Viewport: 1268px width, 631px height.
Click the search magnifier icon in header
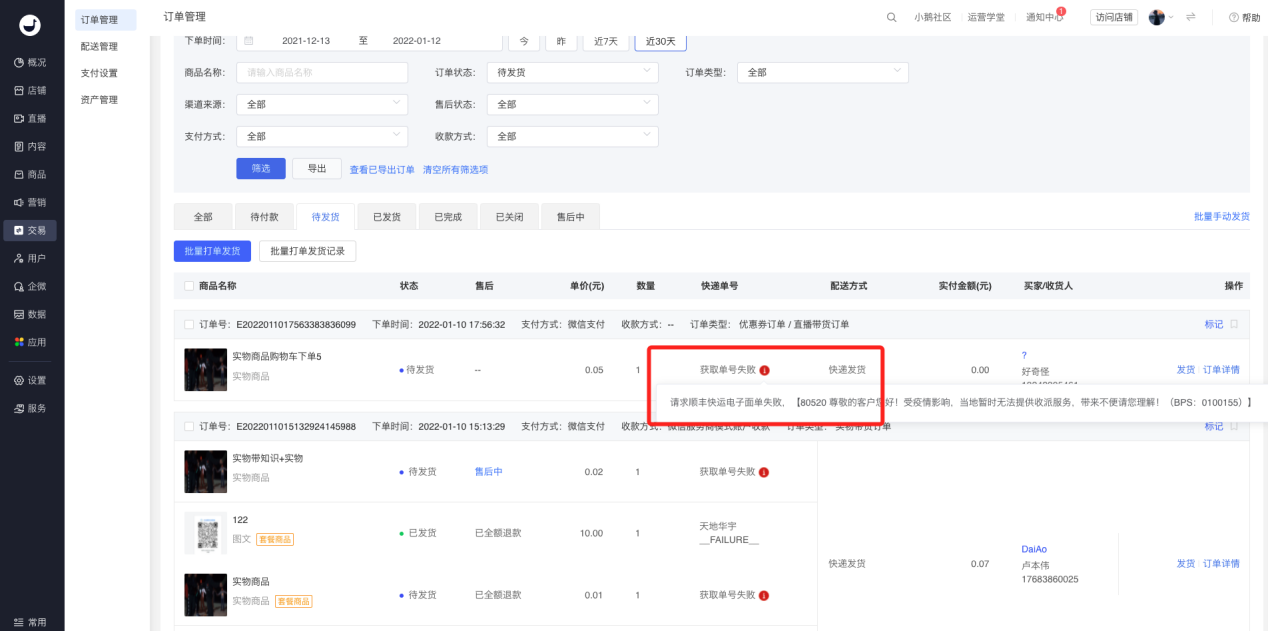pyautogui.click(x=892, y=17)
